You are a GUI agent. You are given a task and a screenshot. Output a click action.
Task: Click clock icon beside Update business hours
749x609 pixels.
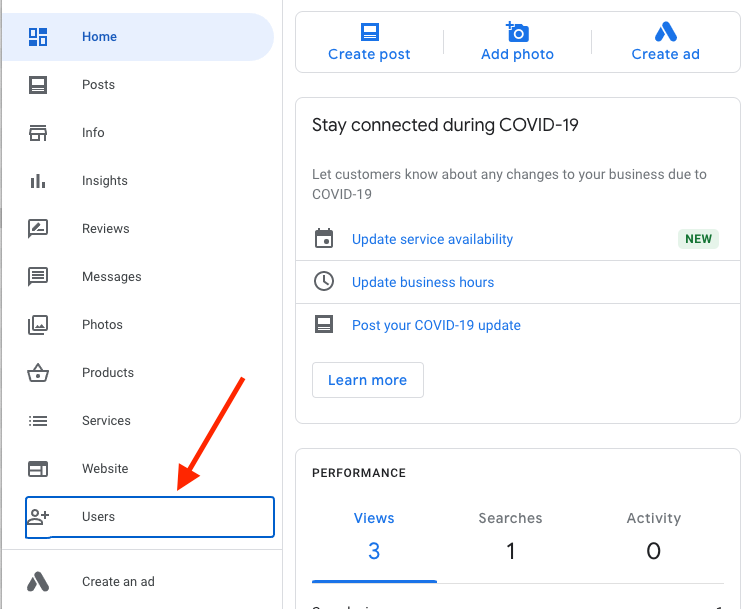pos(324,281)
